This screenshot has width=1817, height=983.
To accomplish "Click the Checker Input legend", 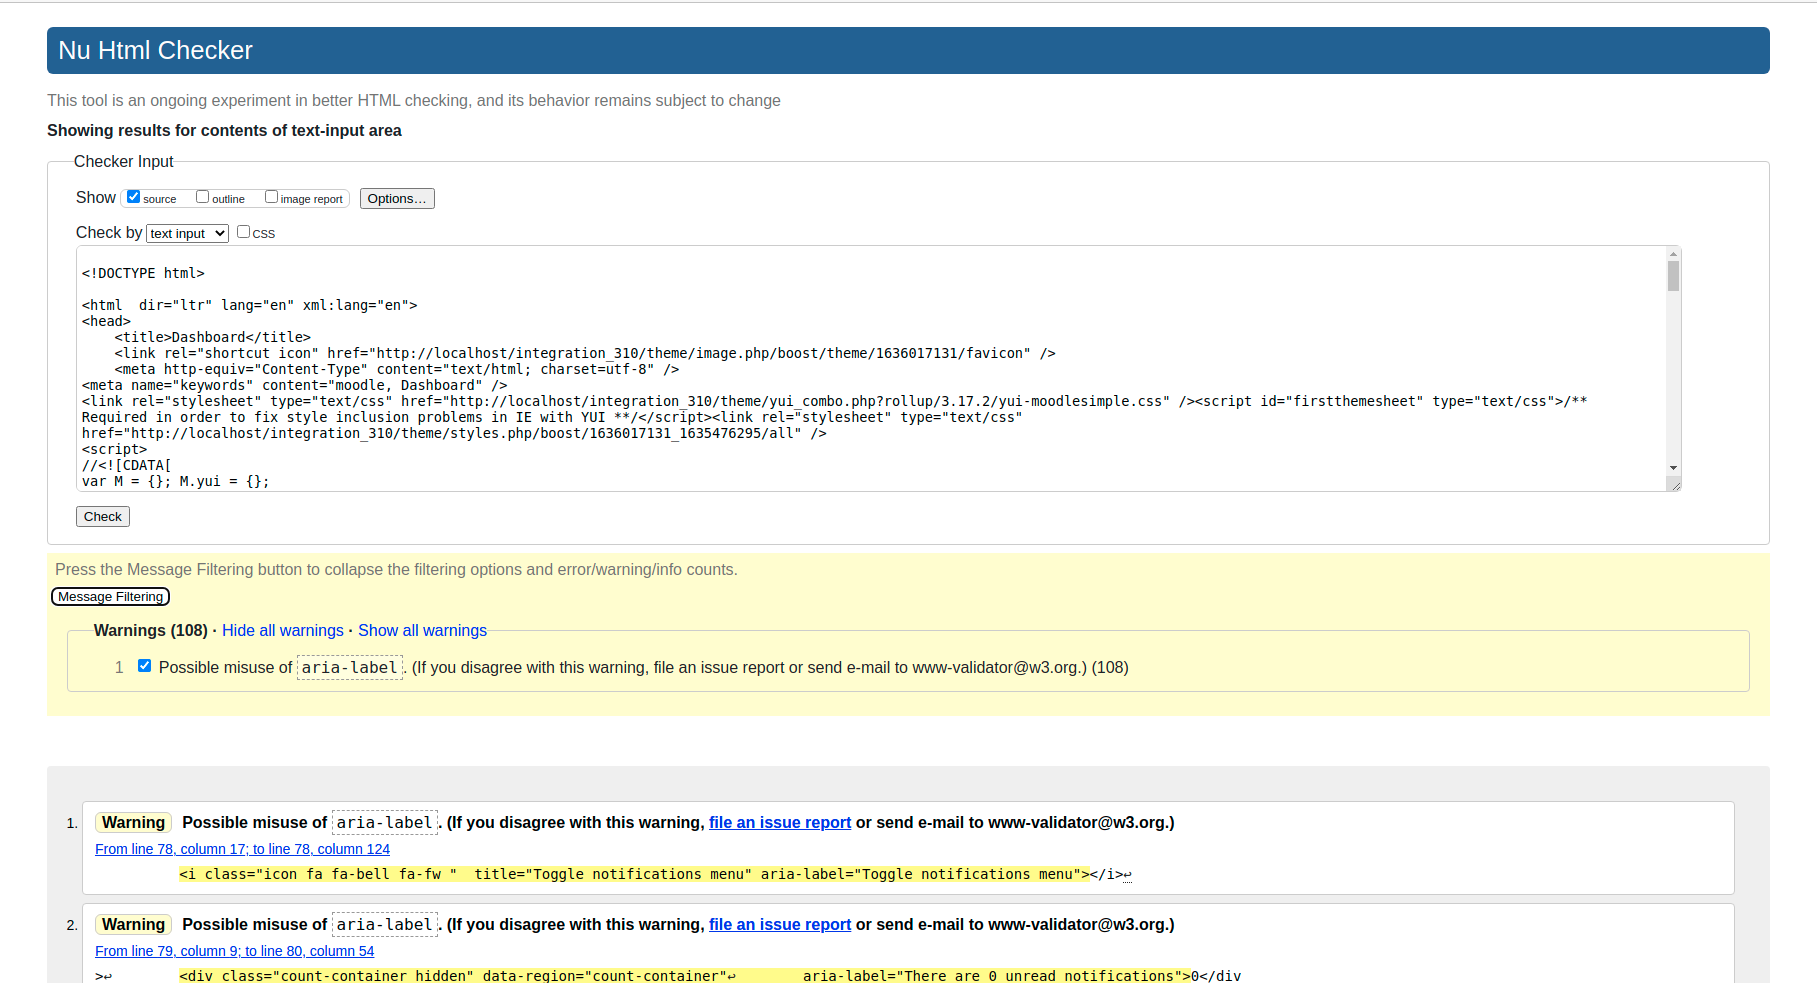I will 124,162.
